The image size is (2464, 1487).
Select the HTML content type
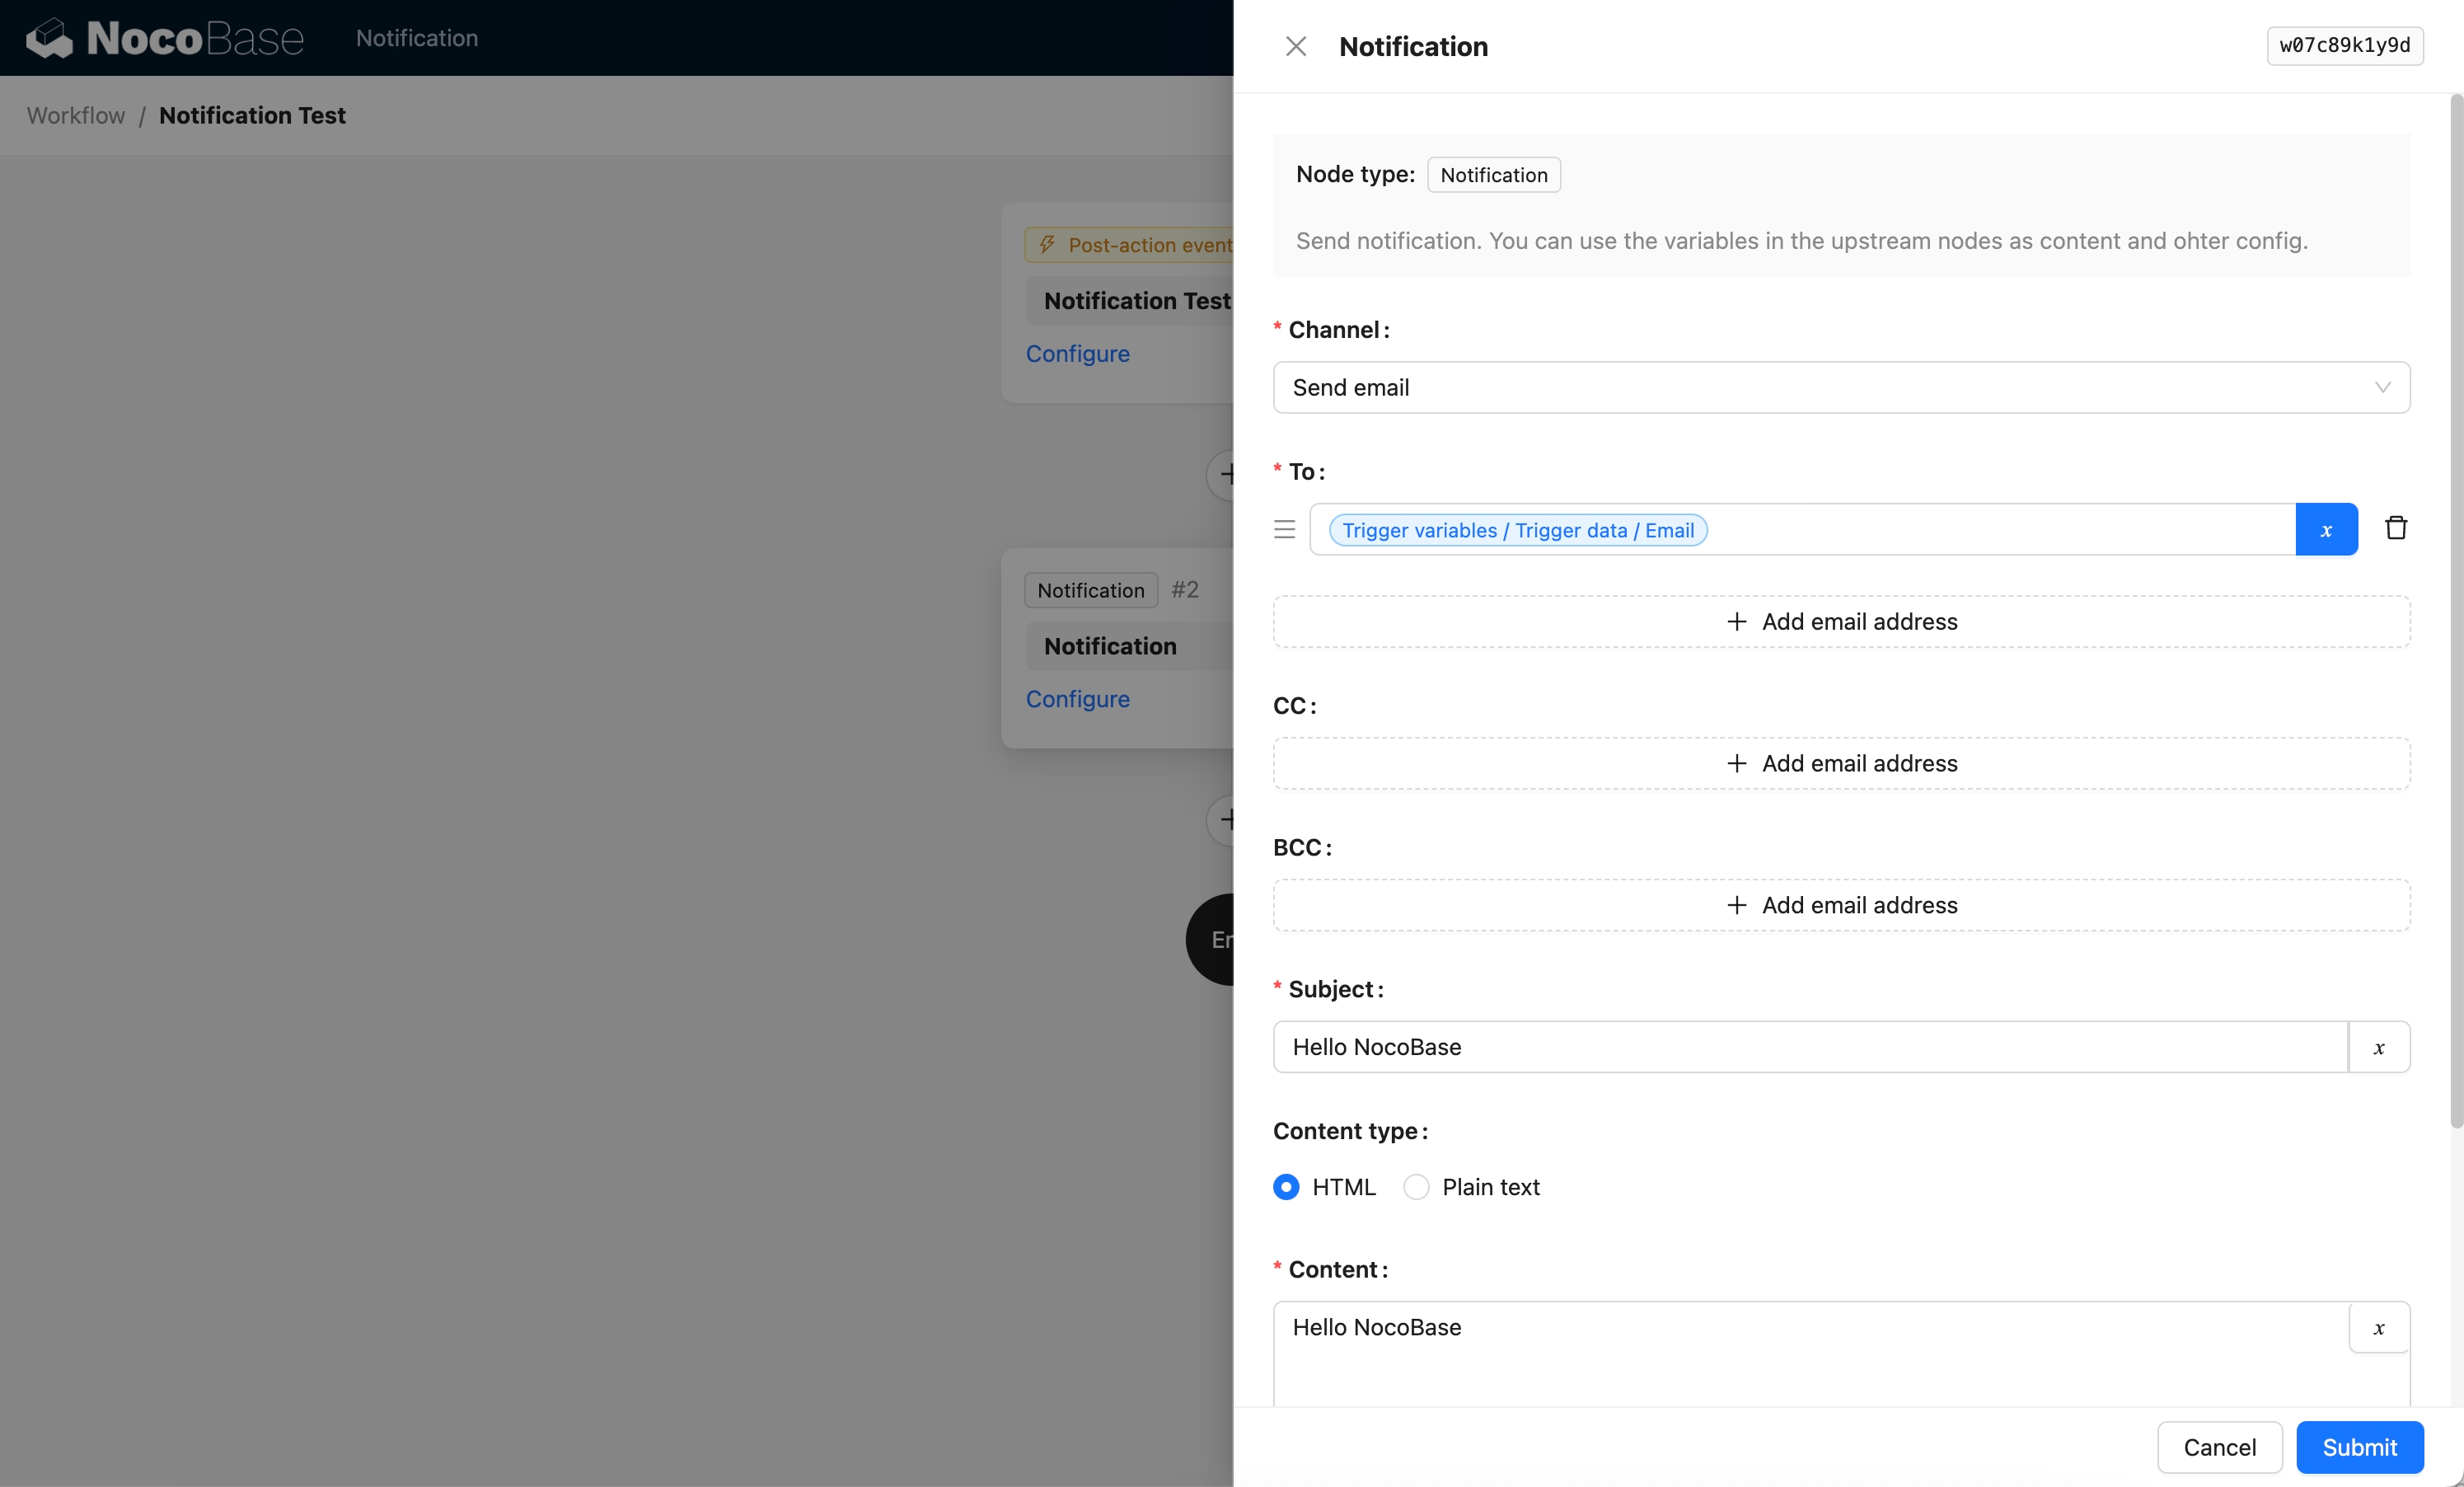pyautogui.click(x=1286, y=1187)
